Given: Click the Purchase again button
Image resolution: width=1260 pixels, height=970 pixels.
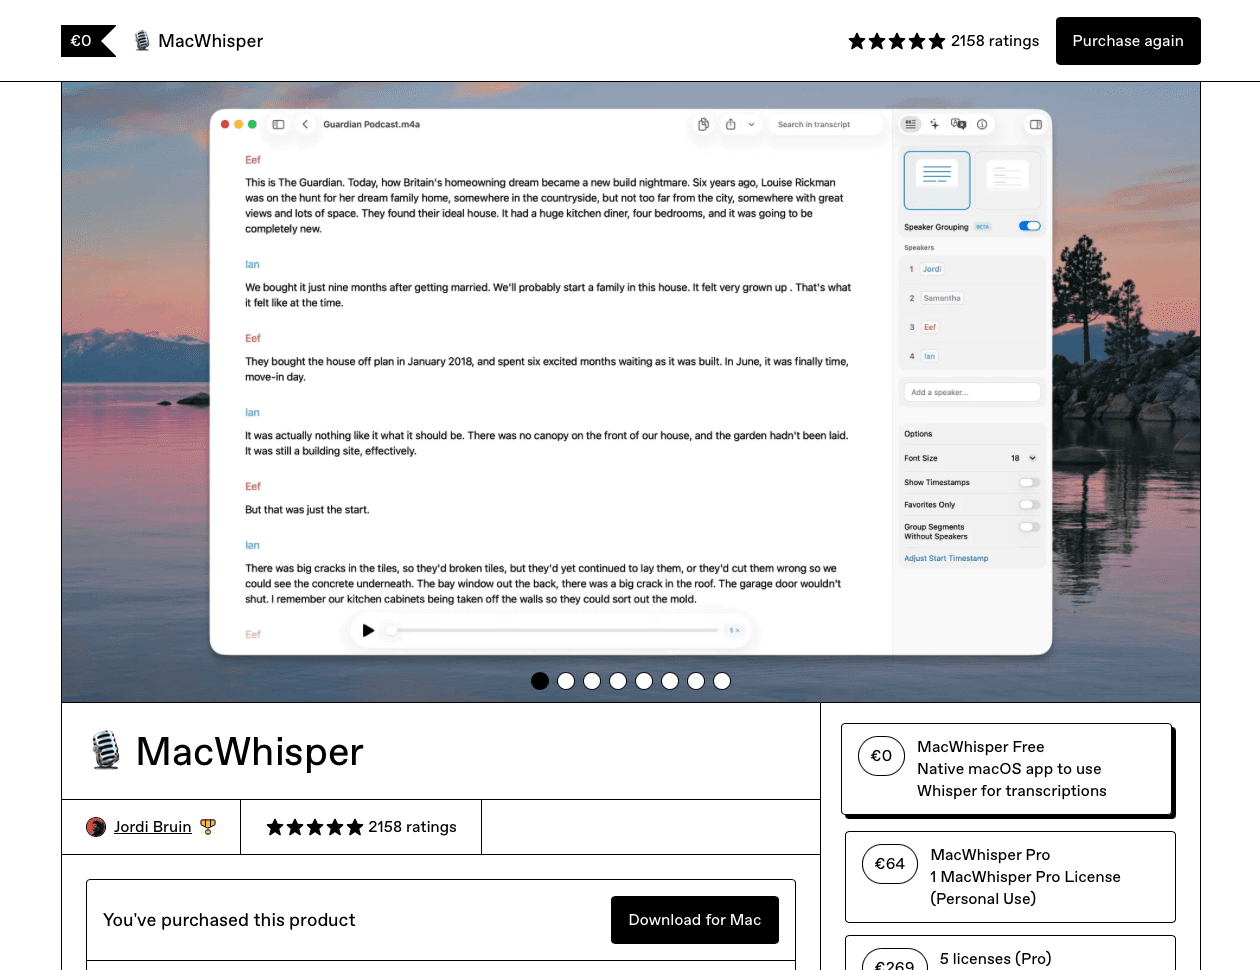Looking at the screenshot, I should click(x=1128, y=41).
